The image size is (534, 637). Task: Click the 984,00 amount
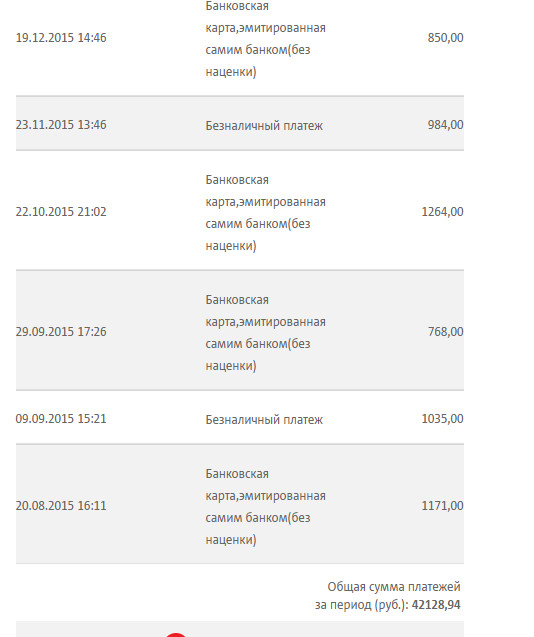tap(445, 125)
